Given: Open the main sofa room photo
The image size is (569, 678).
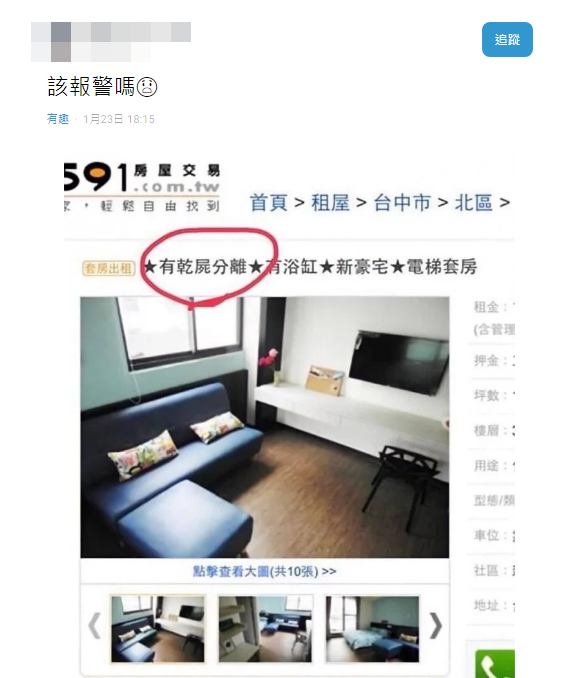Looking at the screenshot, I should point(265,427).
